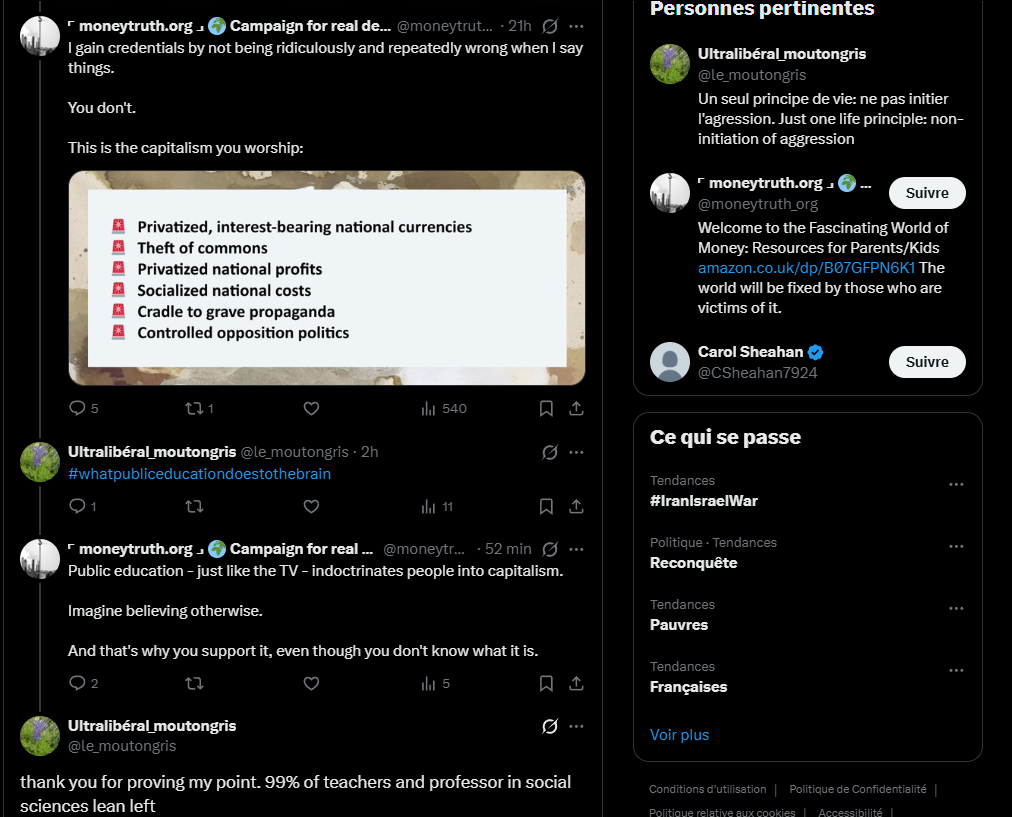Open the capitalism list image in tweet
The image size is (1012, 817).
point(327,278)
